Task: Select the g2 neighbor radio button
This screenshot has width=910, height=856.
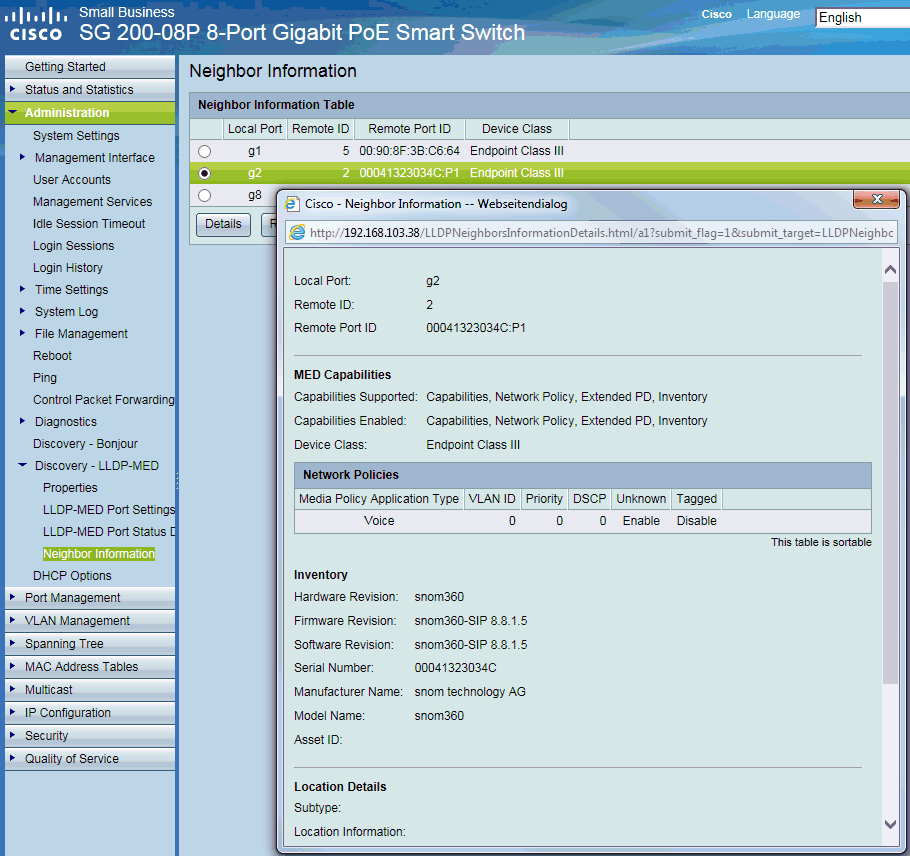Action: (x=204, y=174)
